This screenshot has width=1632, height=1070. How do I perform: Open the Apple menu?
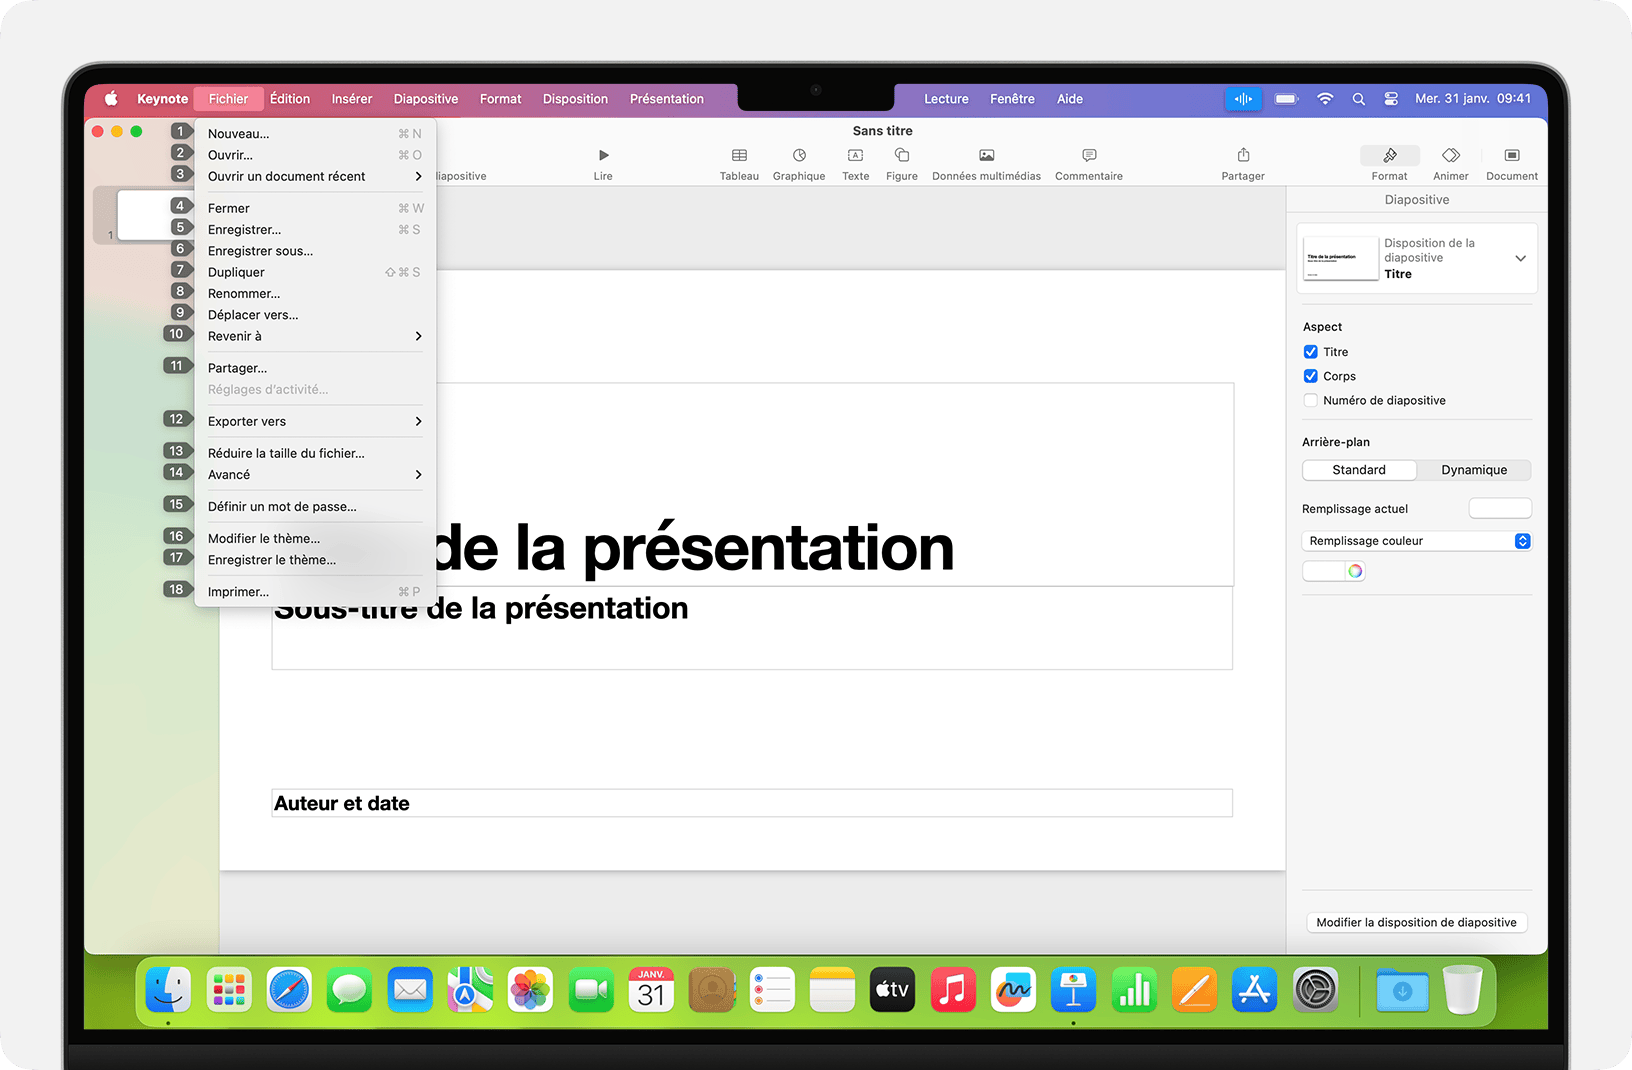tap(111, 99)
